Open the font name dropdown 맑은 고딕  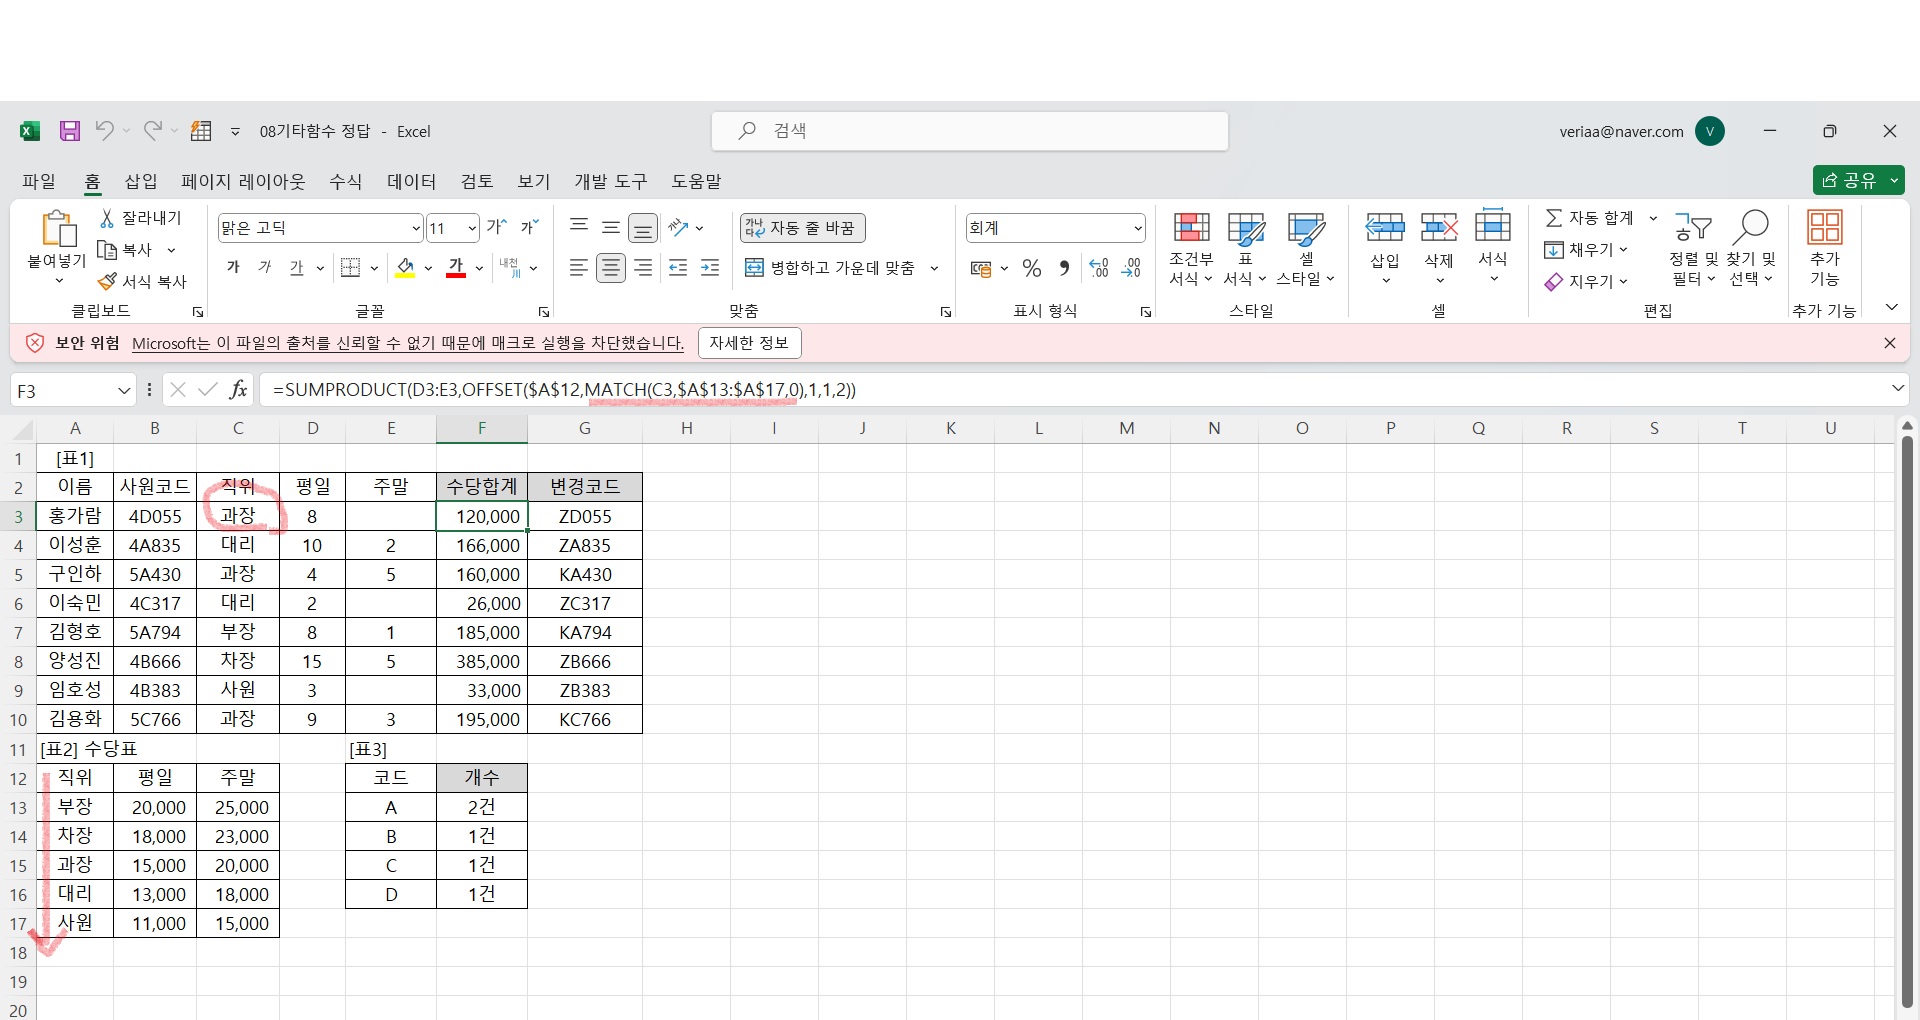[x=416, y=228]
